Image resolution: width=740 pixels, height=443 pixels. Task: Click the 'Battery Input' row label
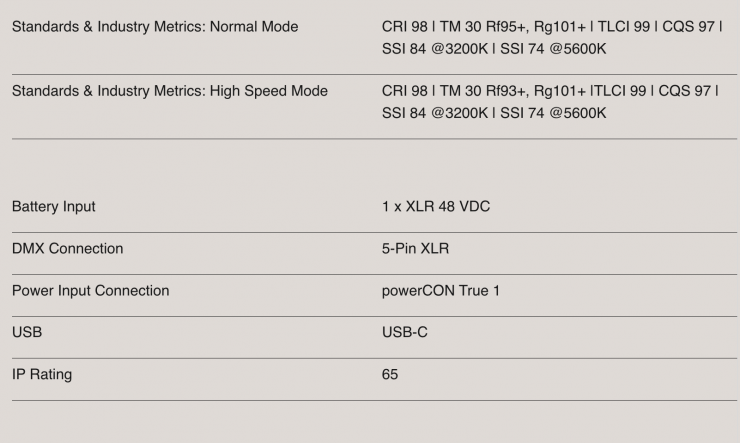click(54, 207)
